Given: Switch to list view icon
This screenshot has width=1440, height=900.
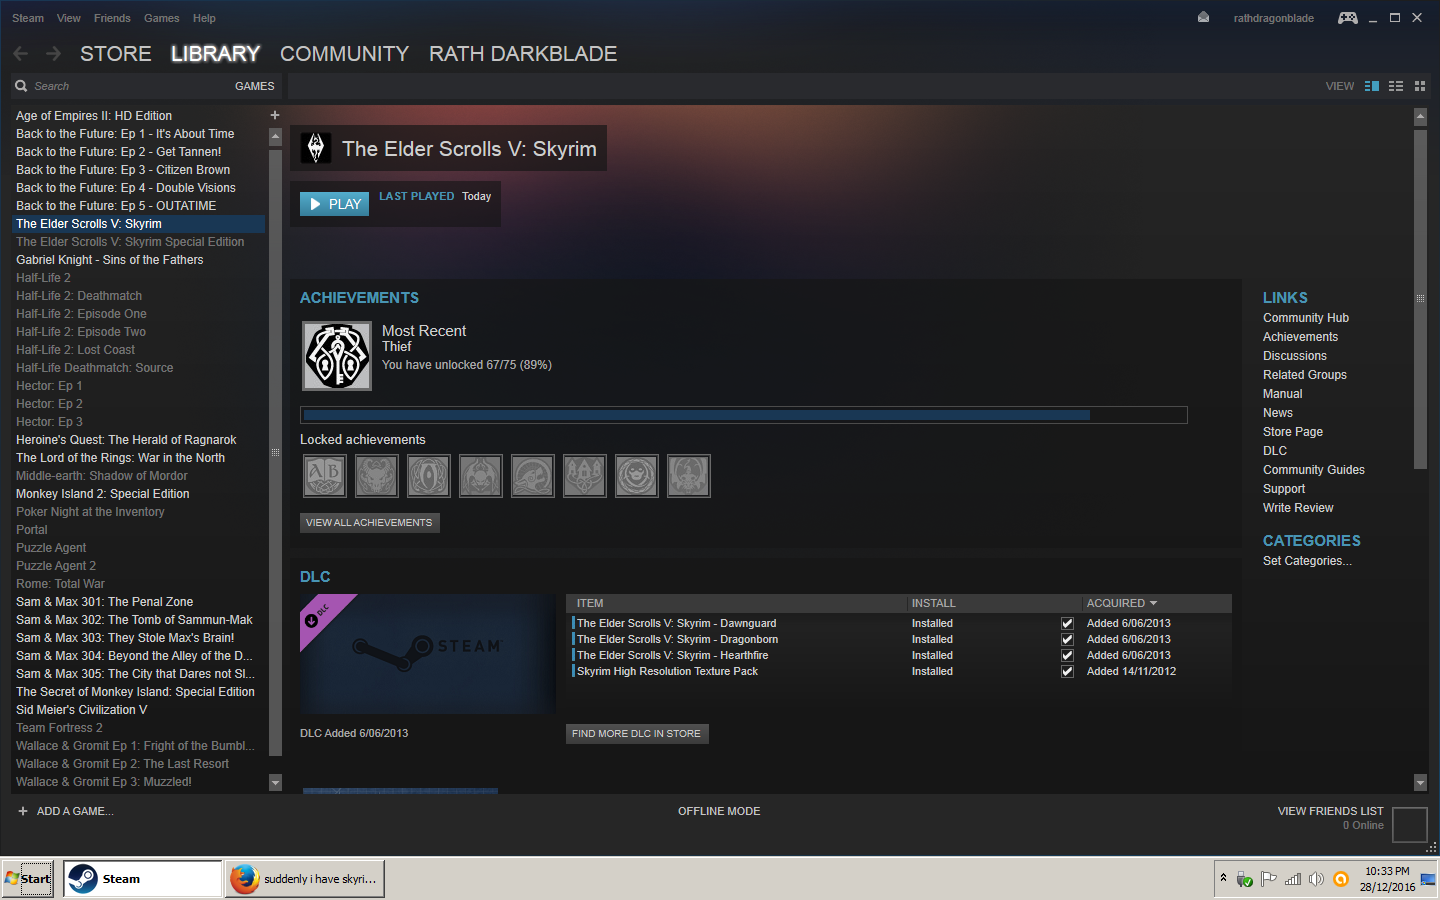Looking at the screenshot, I should coord(1396,86).
